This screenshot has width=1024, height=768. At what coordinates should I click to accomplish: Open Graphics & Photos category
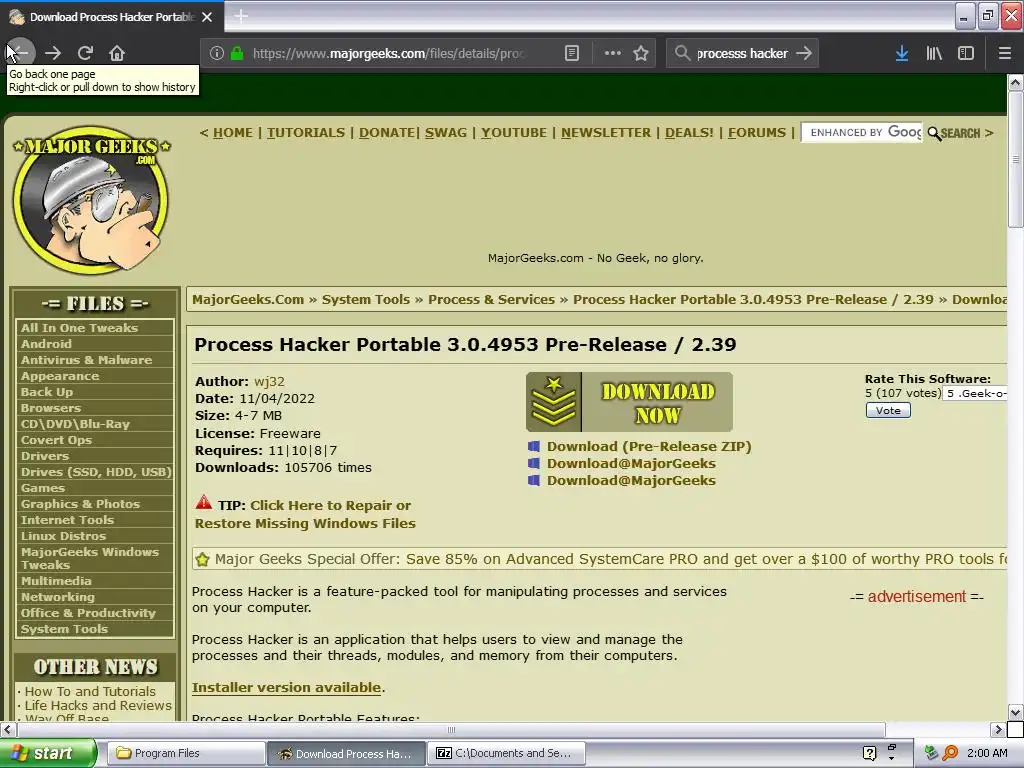[x=80, y=504]
